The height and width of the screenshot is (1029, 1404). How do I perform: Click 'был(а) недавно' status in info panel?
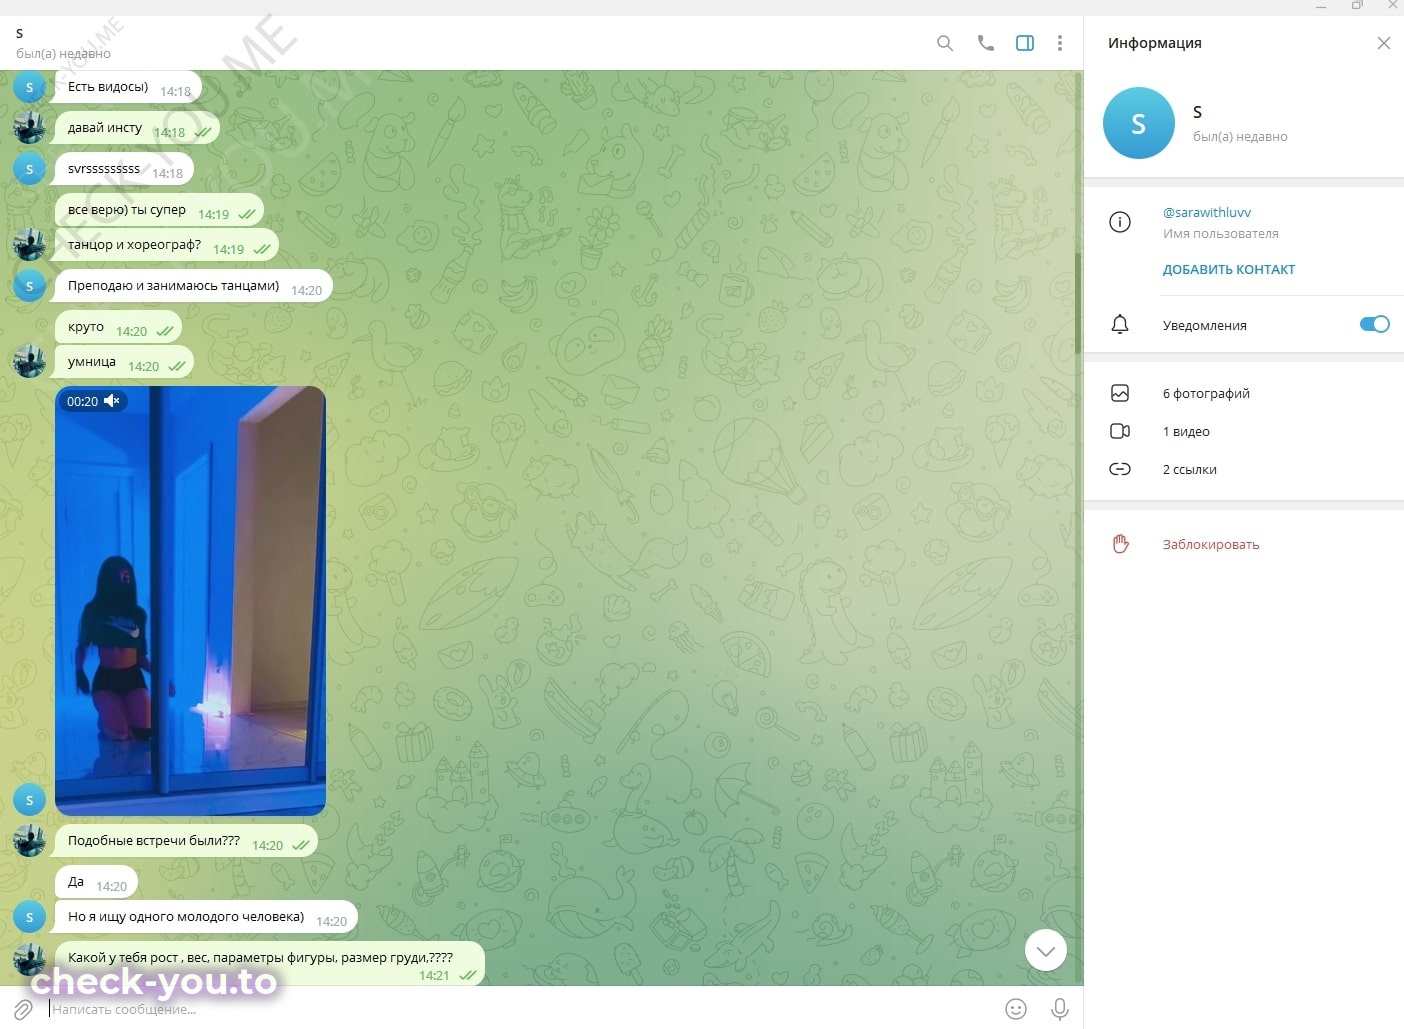(1240, 137)
